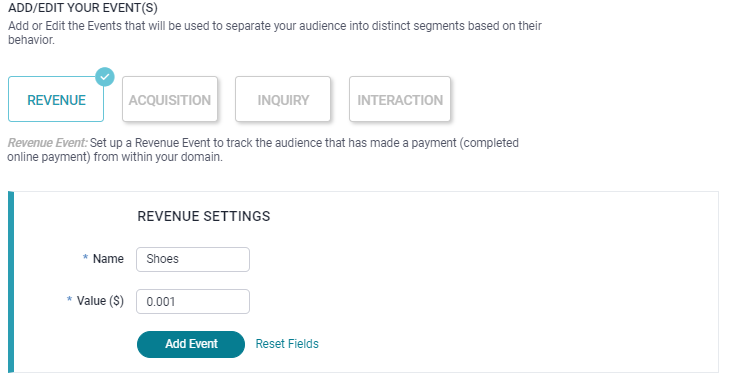Click the italic Revenue Event label
The width and height of the screenshot is (729, 384).
point(47,143)
